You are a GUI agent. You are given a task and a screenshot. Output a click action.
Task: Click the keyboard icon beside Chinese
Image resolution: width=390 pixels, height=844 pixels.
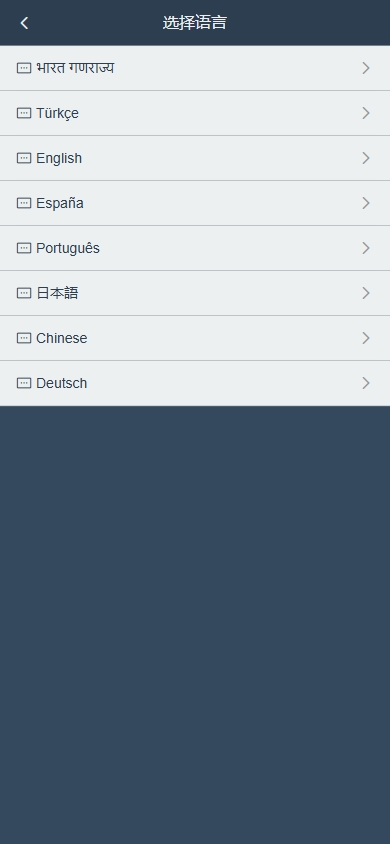24,338
